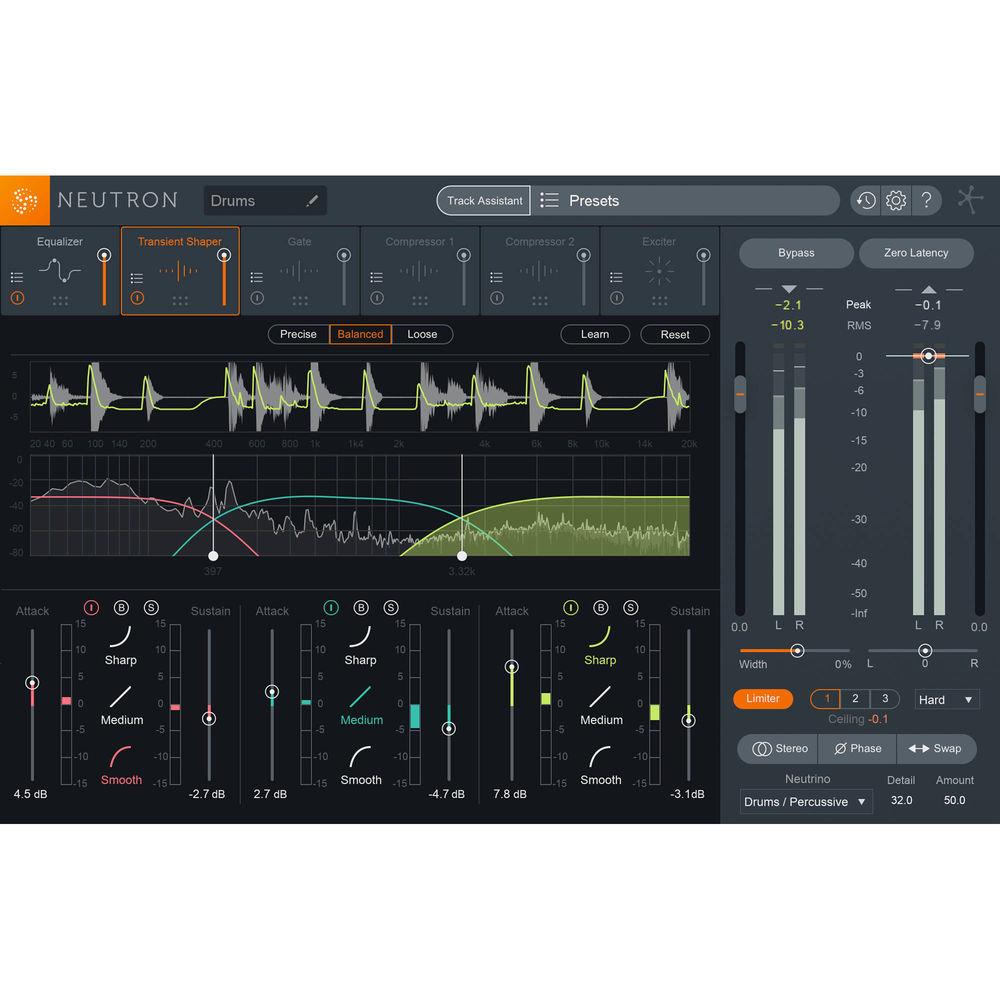
Task: Click the help question mark icon
Action: coord(928,200)
